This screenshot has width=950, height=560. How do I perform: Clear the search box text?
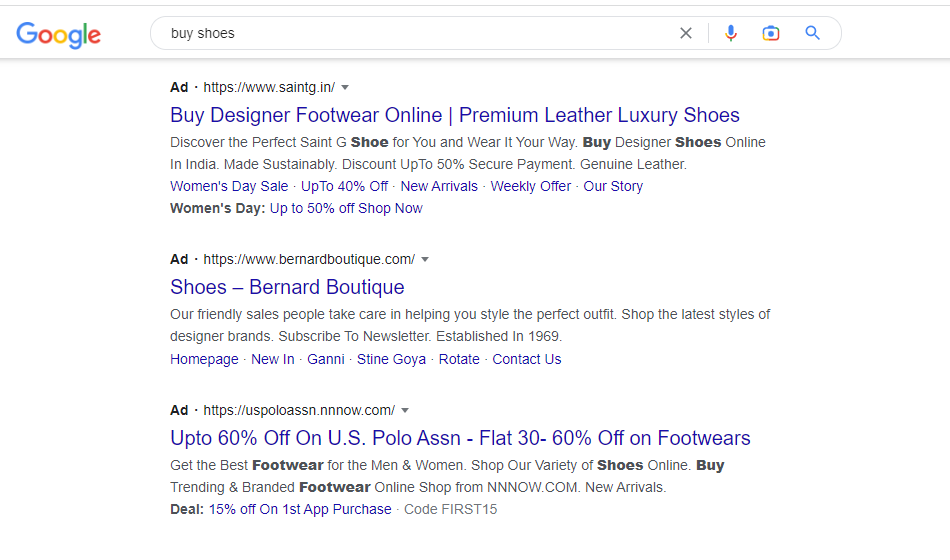pyautogui.click(x=686, y=33)
